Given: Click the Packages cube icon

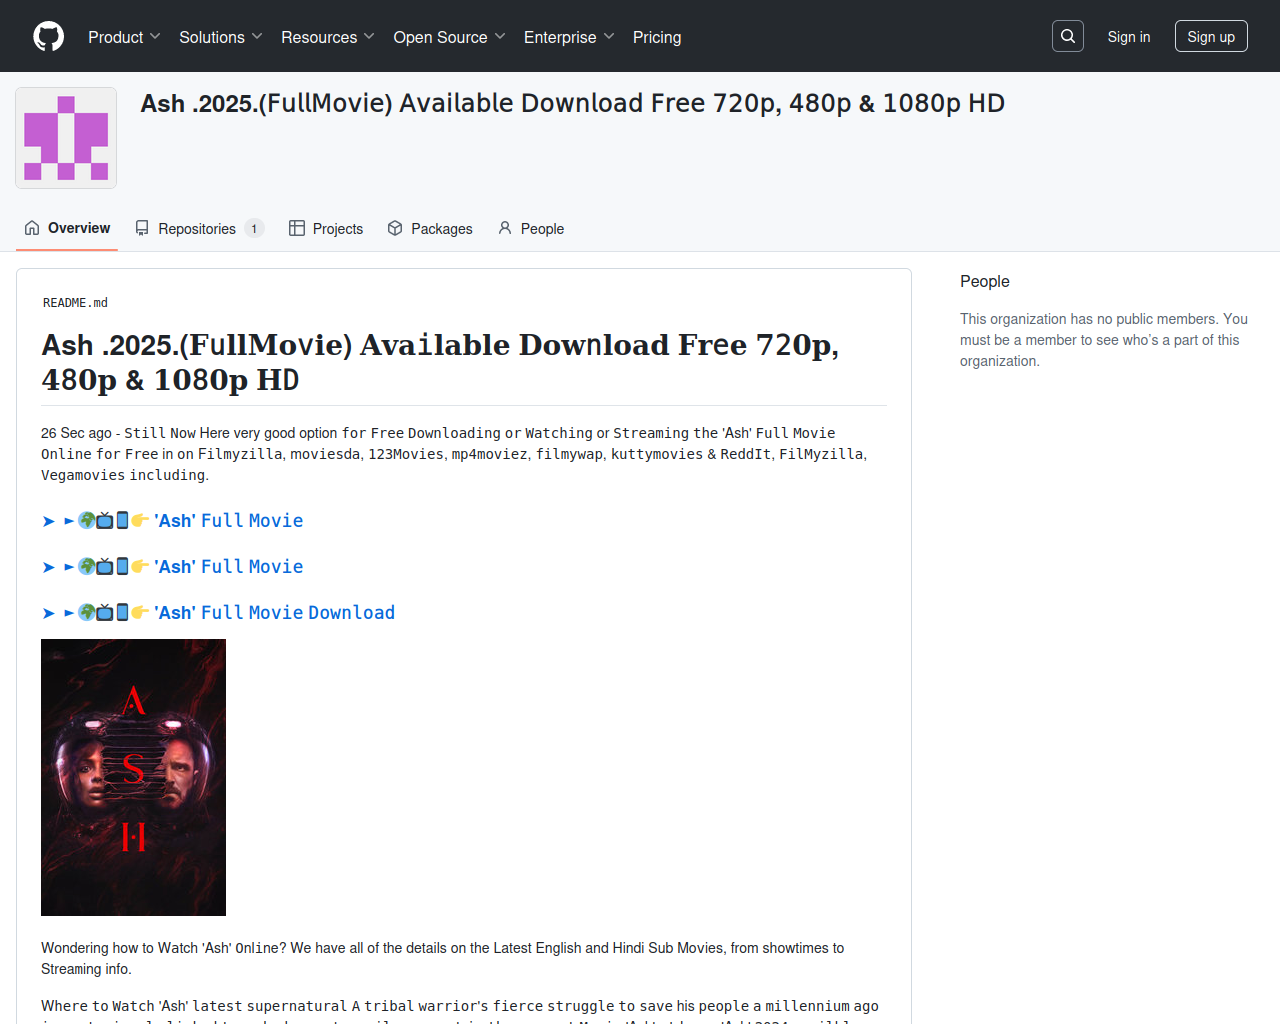Looking at the screenshot, I should [x=395, y=228].
